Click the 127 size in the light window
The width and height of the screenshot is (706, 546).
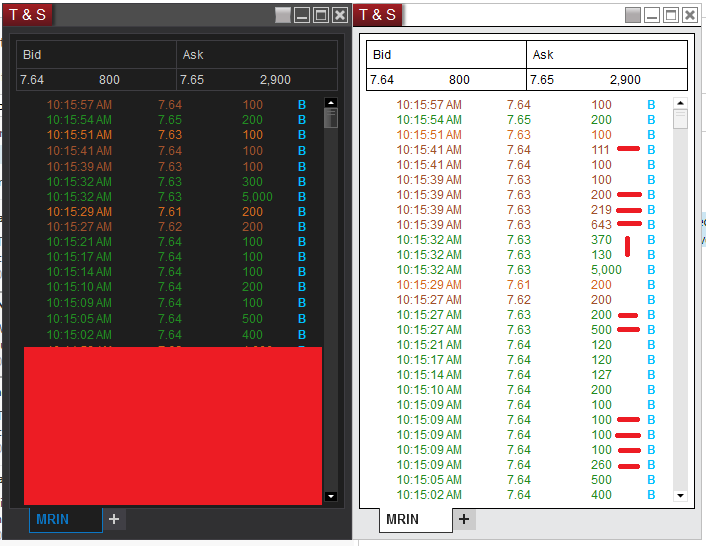tap(602, 375)
